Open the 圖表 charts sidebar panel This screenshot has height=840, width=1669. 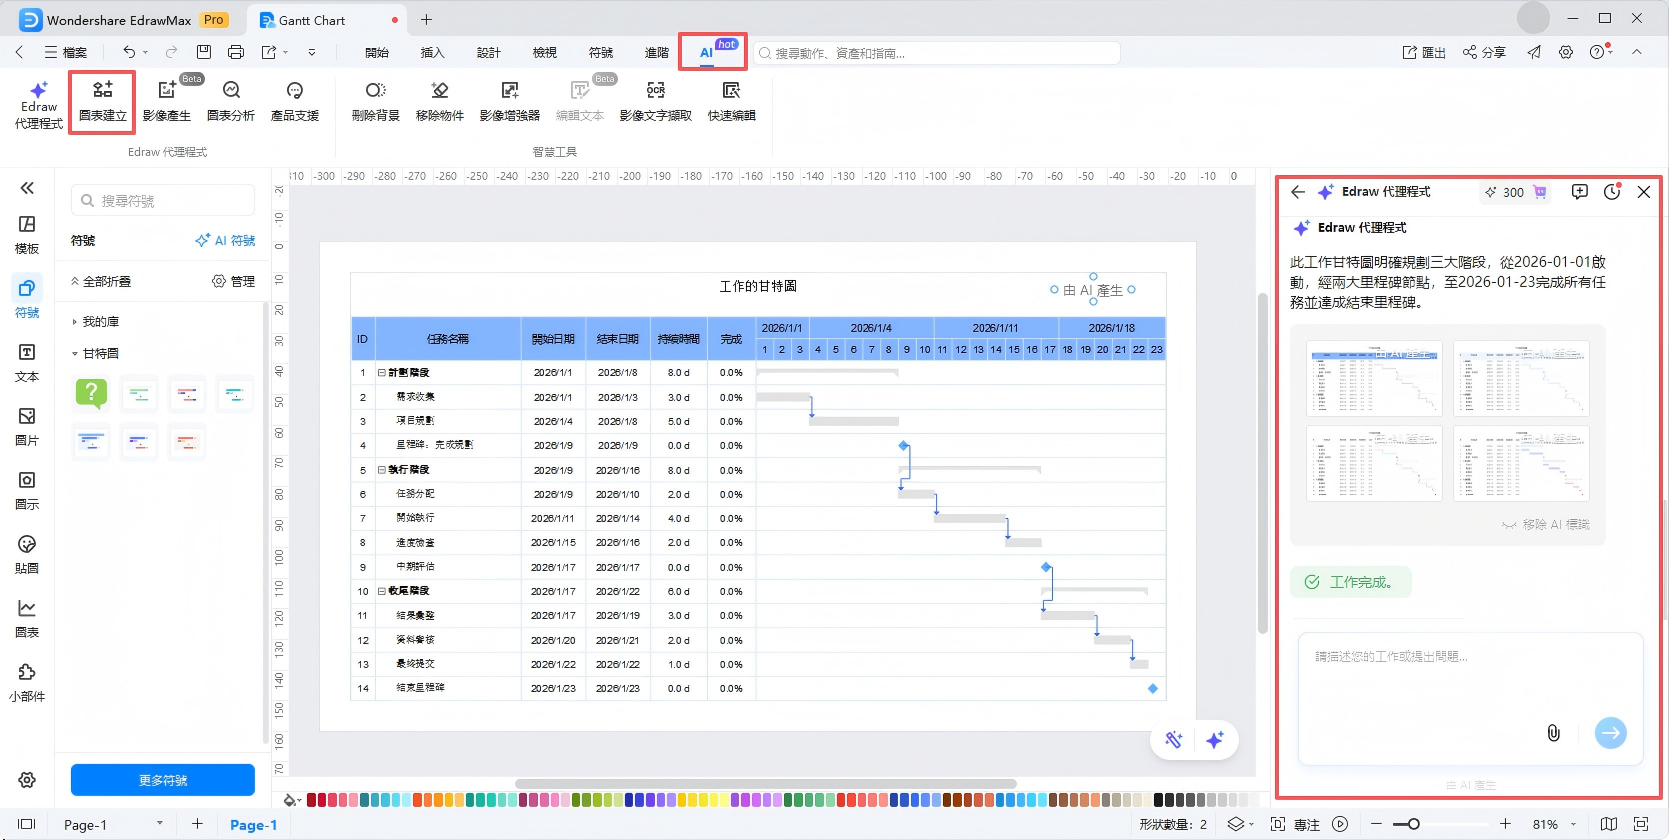coord(27,619)
